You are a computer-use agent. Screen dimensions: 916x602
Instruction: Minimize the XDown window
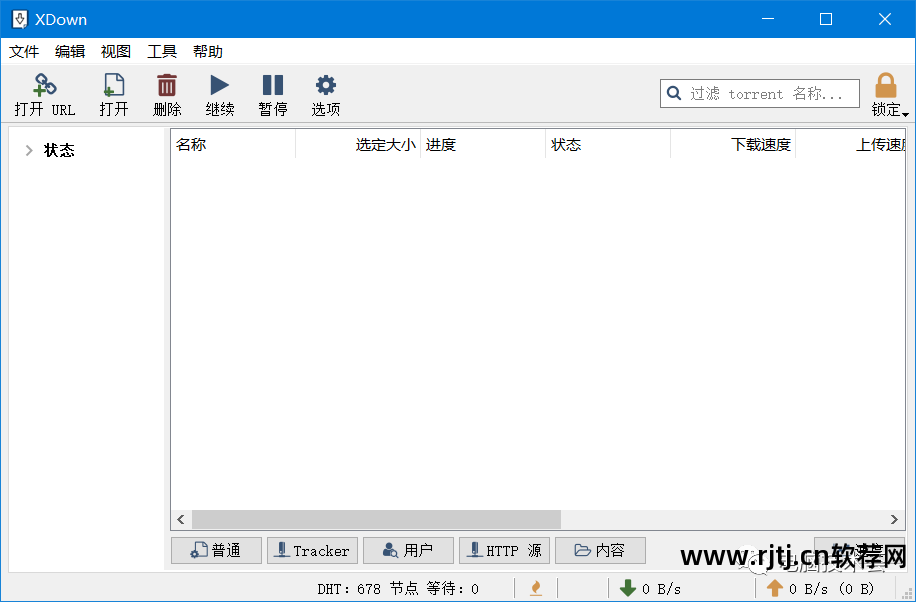pos(768,19)
